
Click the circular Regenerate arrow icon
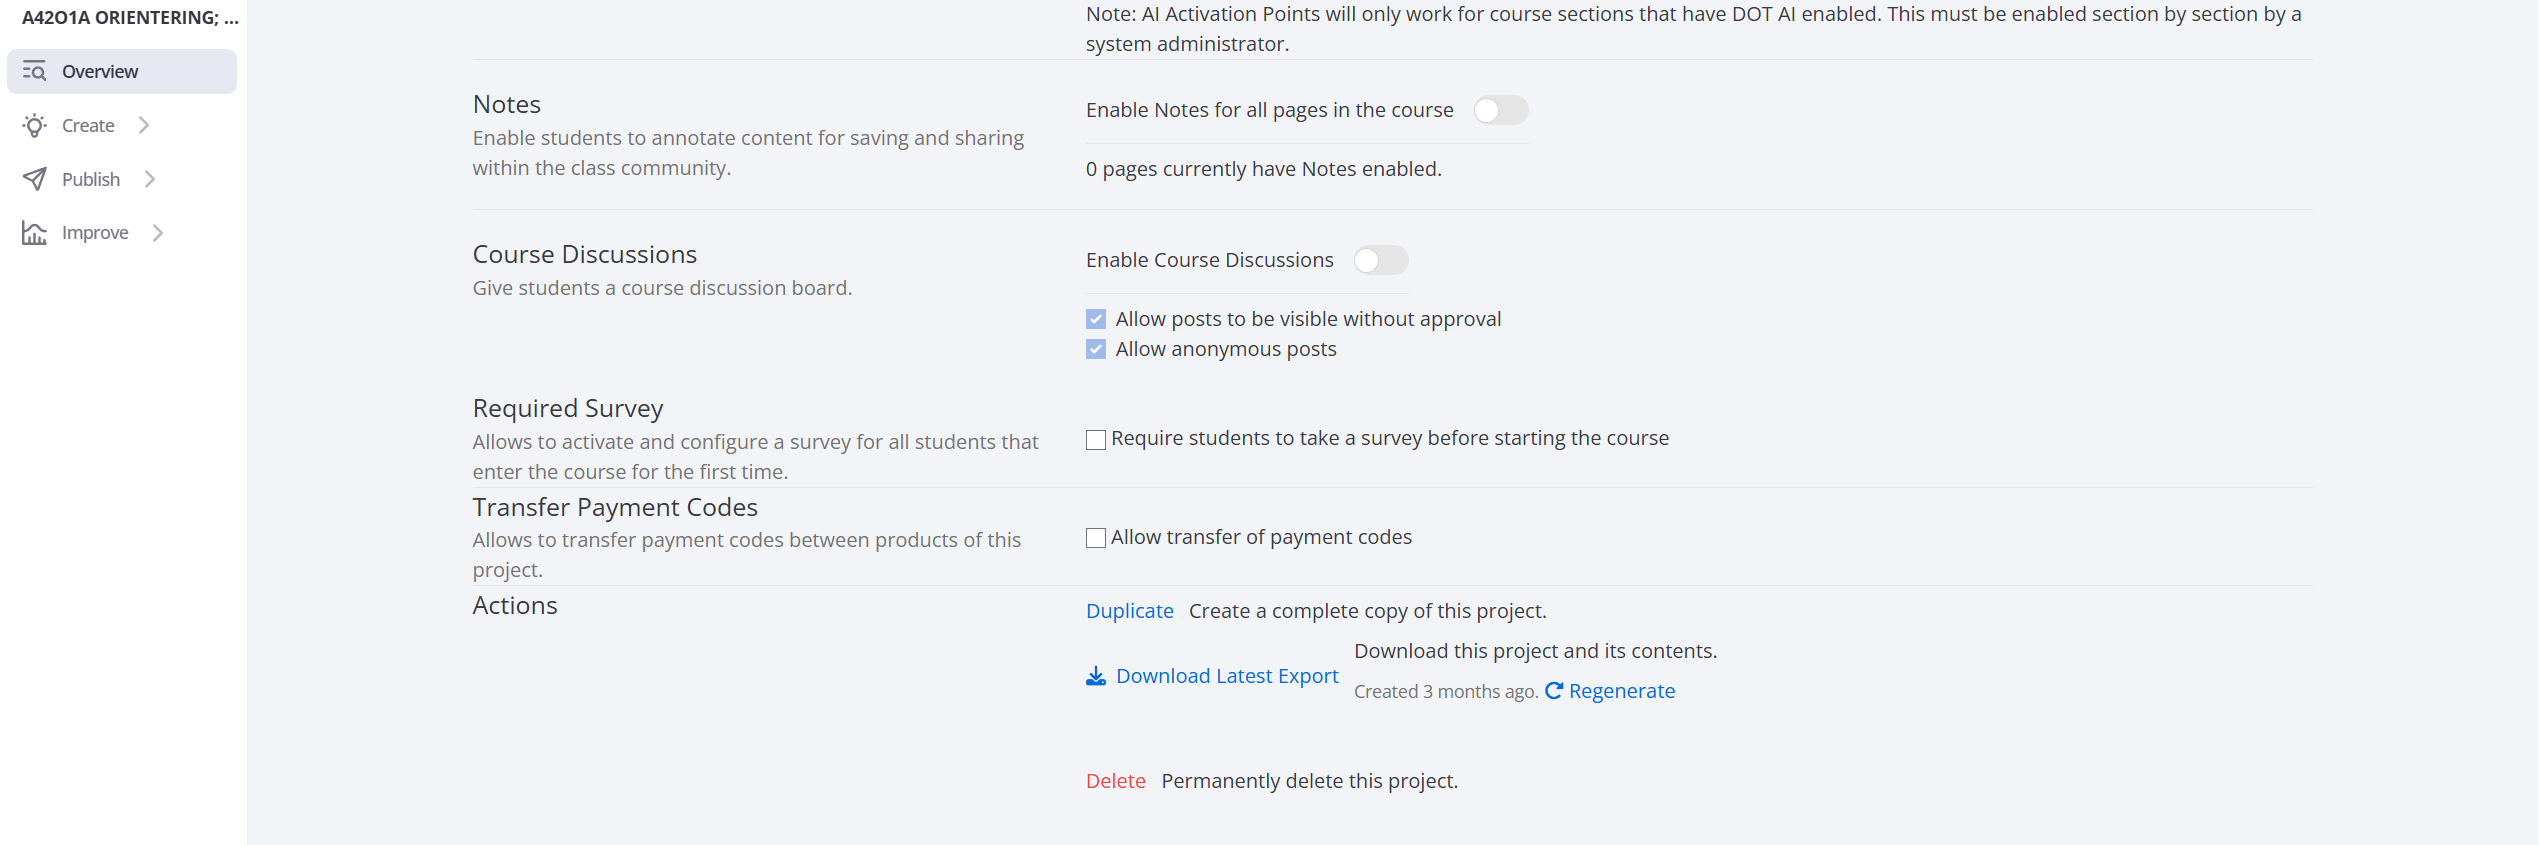click(1554, 691)
